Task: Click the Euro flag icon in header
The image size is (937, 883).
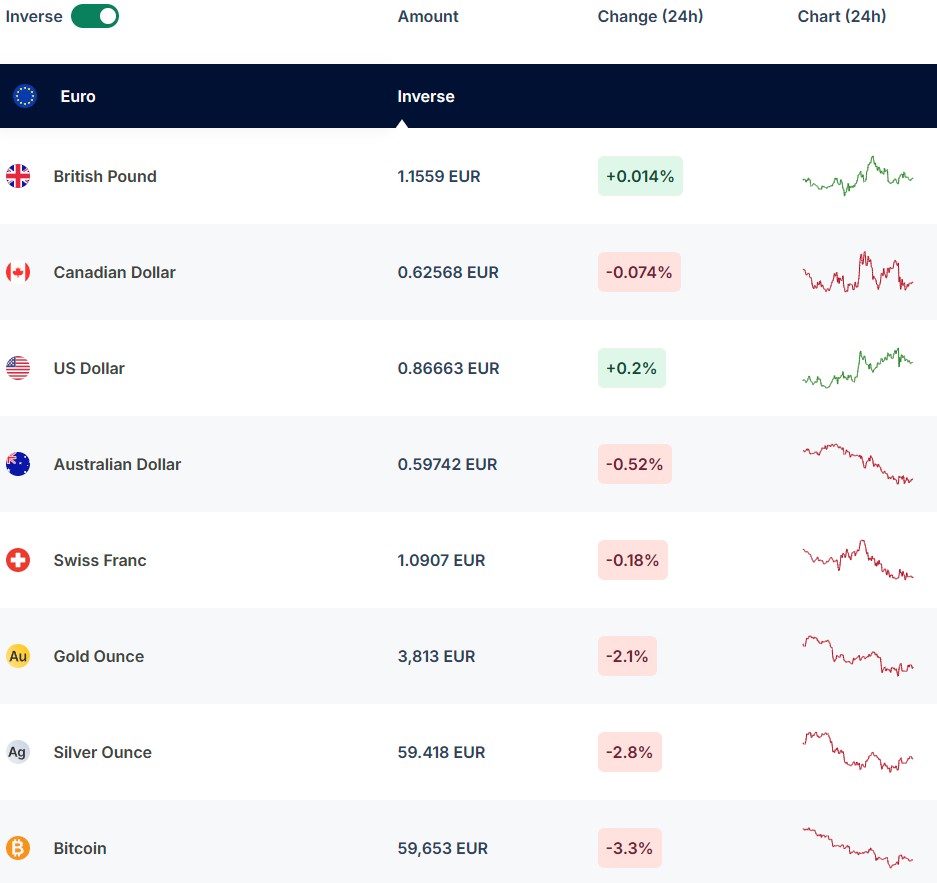Action: pos(25,96)
